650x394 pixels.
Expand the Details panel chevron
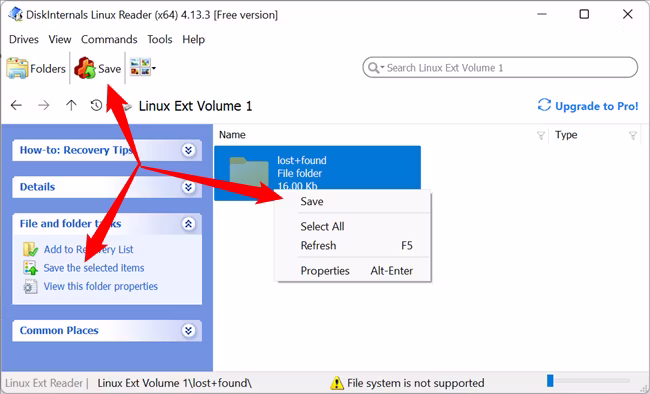pyautogui.click(x=188, y=187)
